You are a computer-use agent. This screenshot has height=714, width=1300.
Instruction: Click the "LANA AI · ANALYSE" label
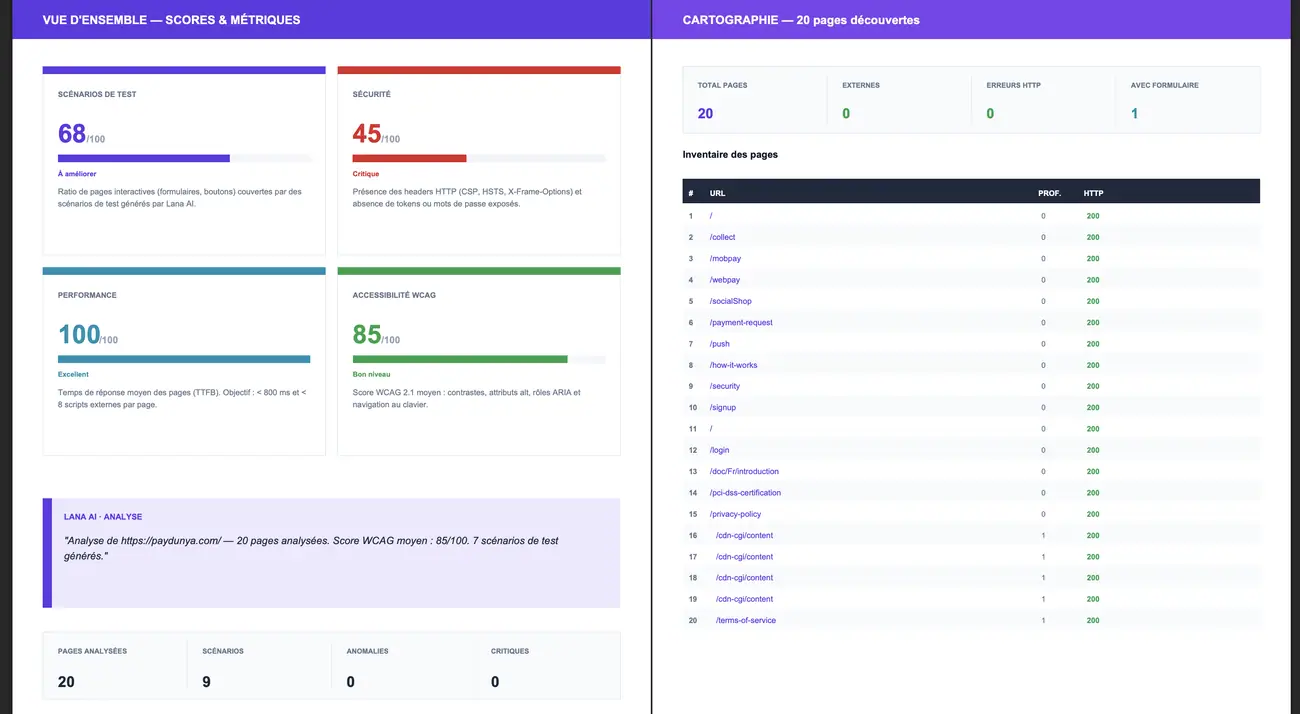coord(103,517)
